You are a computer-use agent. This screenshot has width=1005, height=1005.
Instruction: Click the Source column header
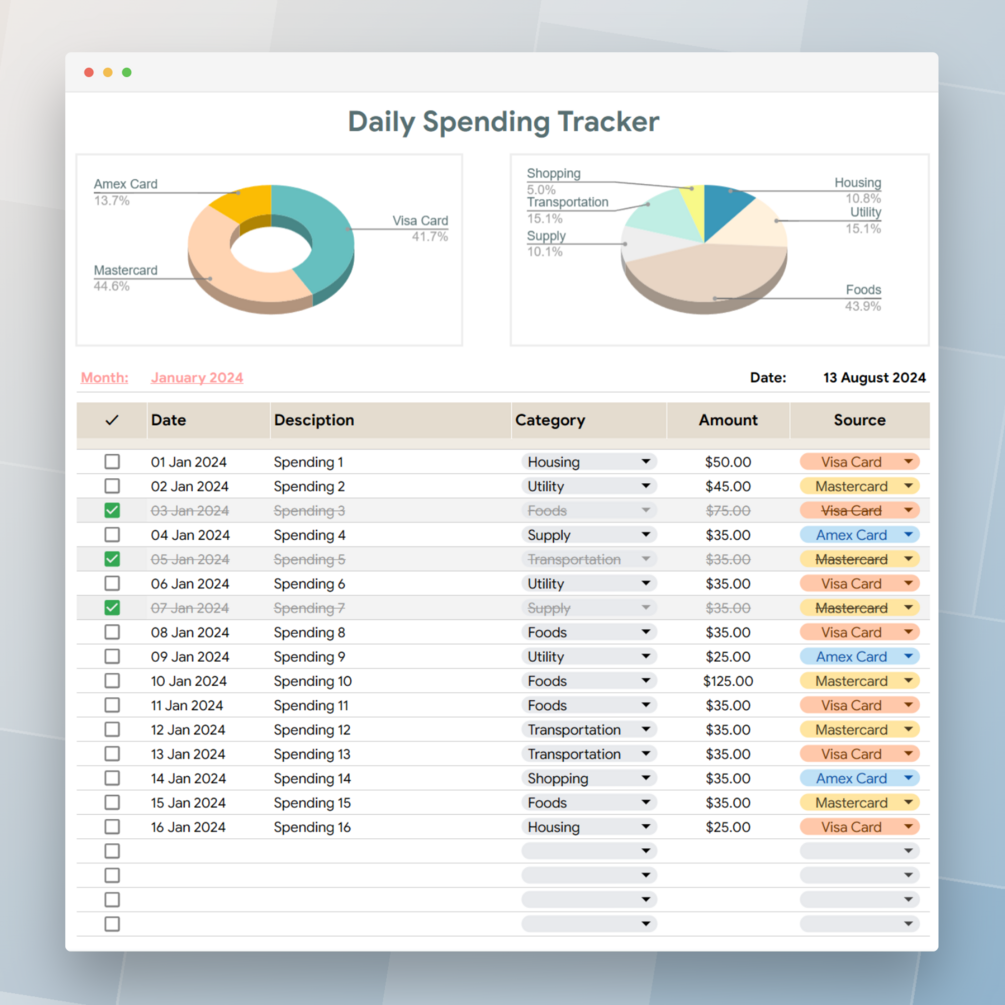[860, 420]
